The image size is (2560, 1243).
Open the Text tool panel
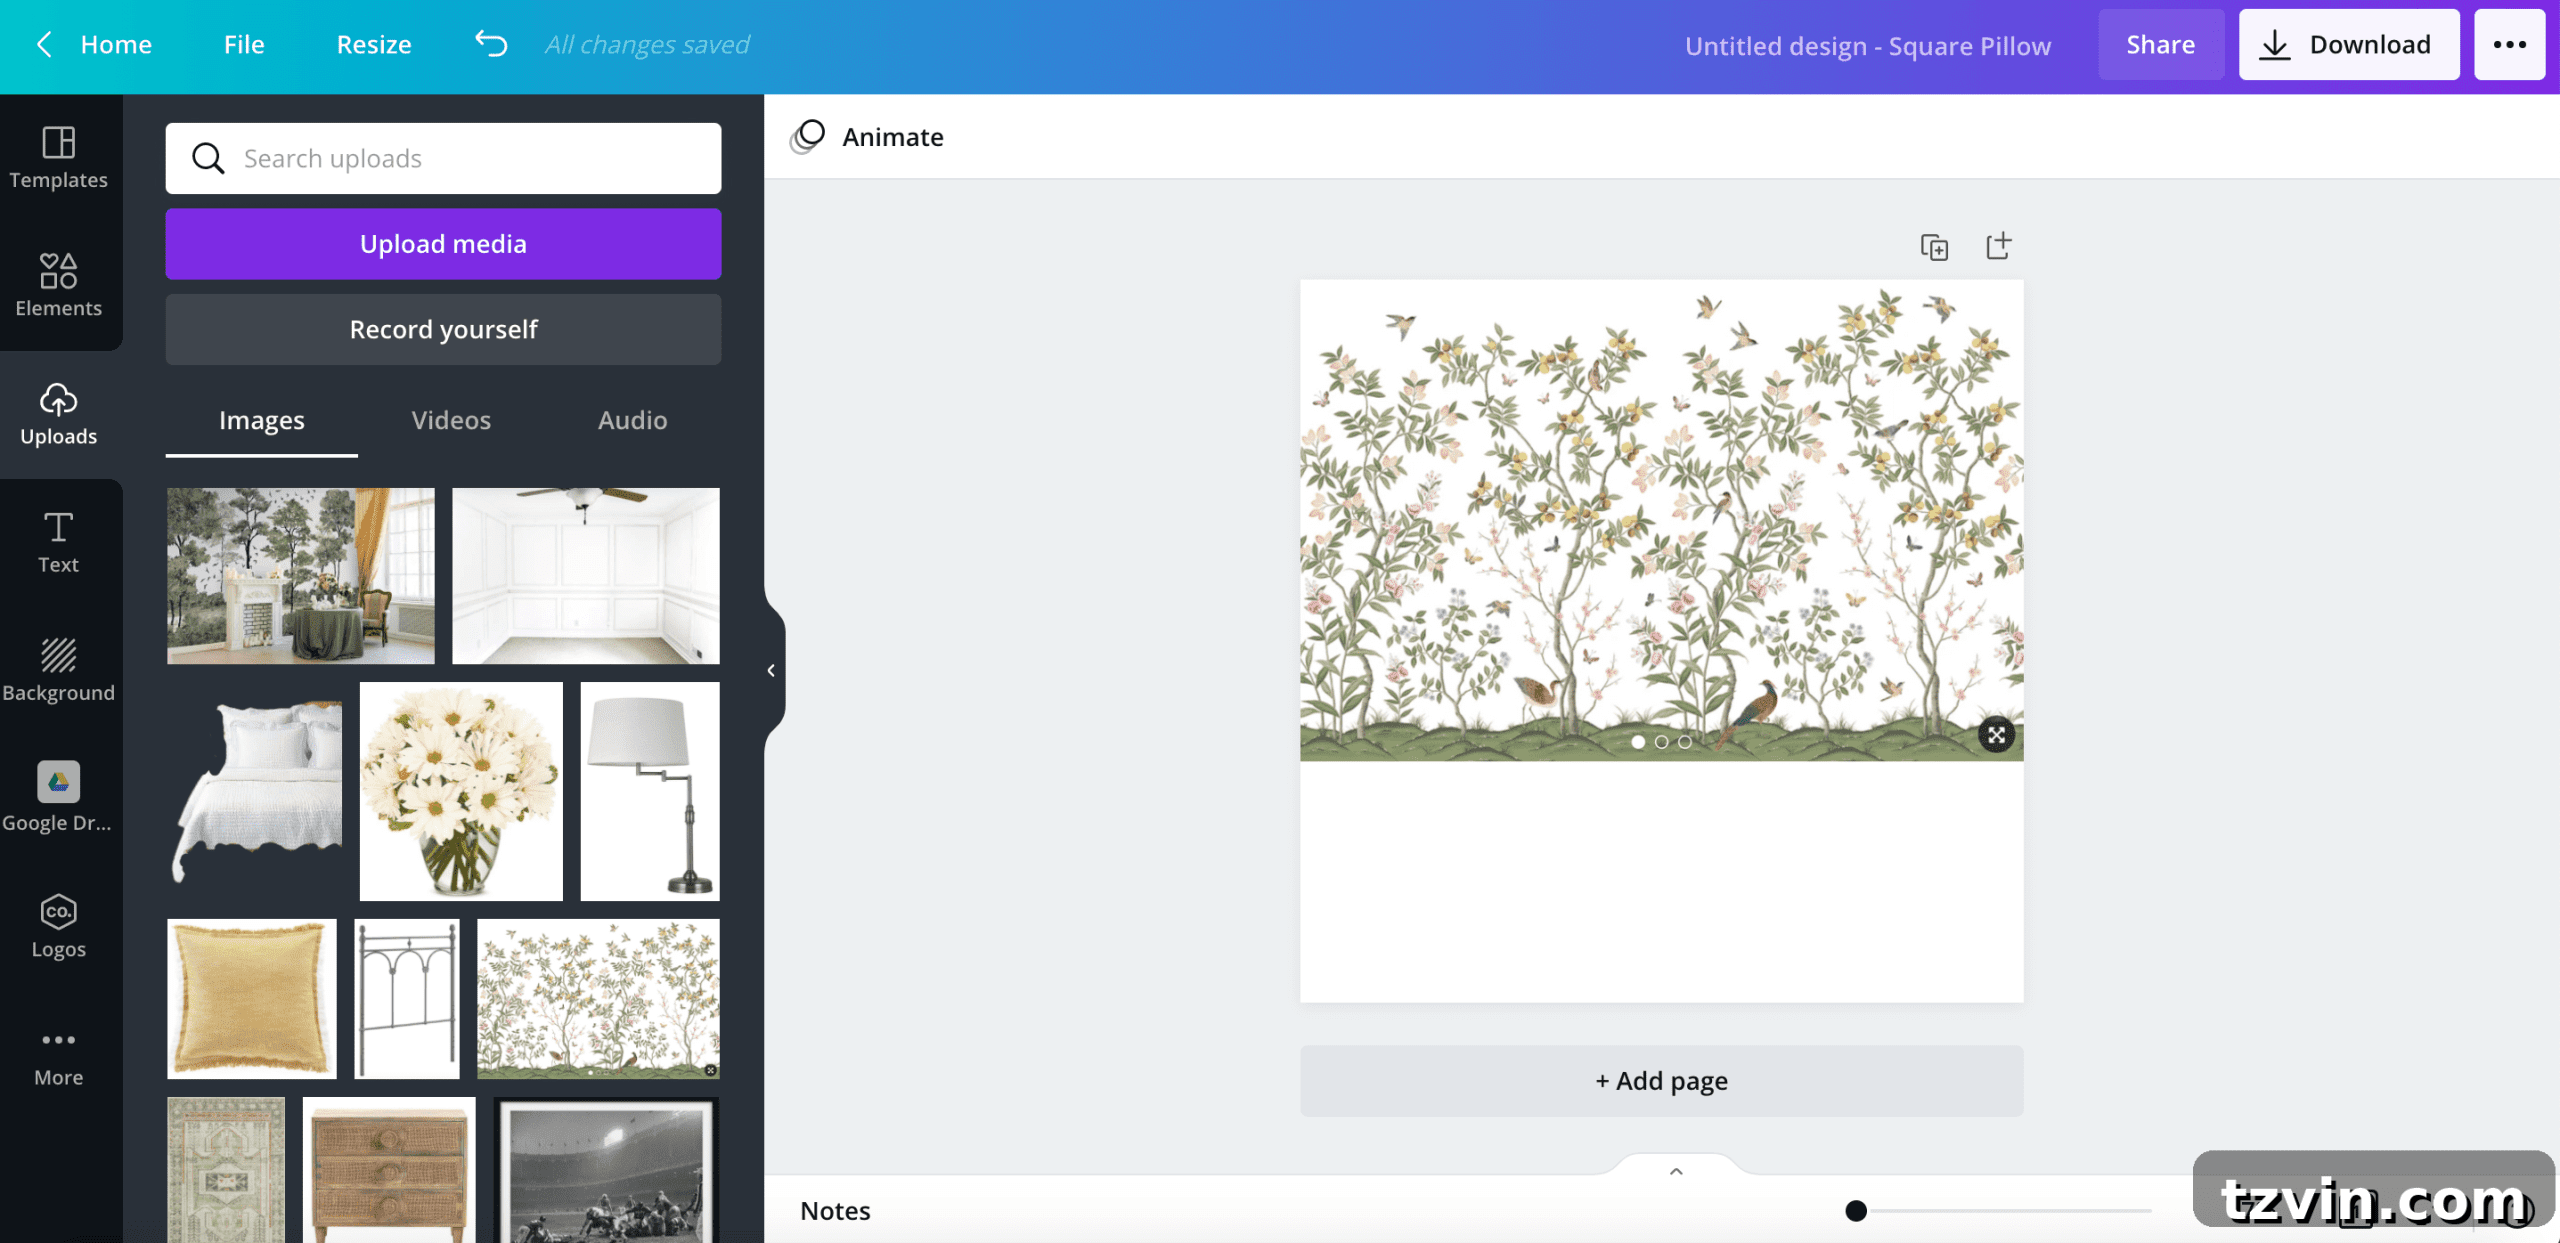[59, 543]
